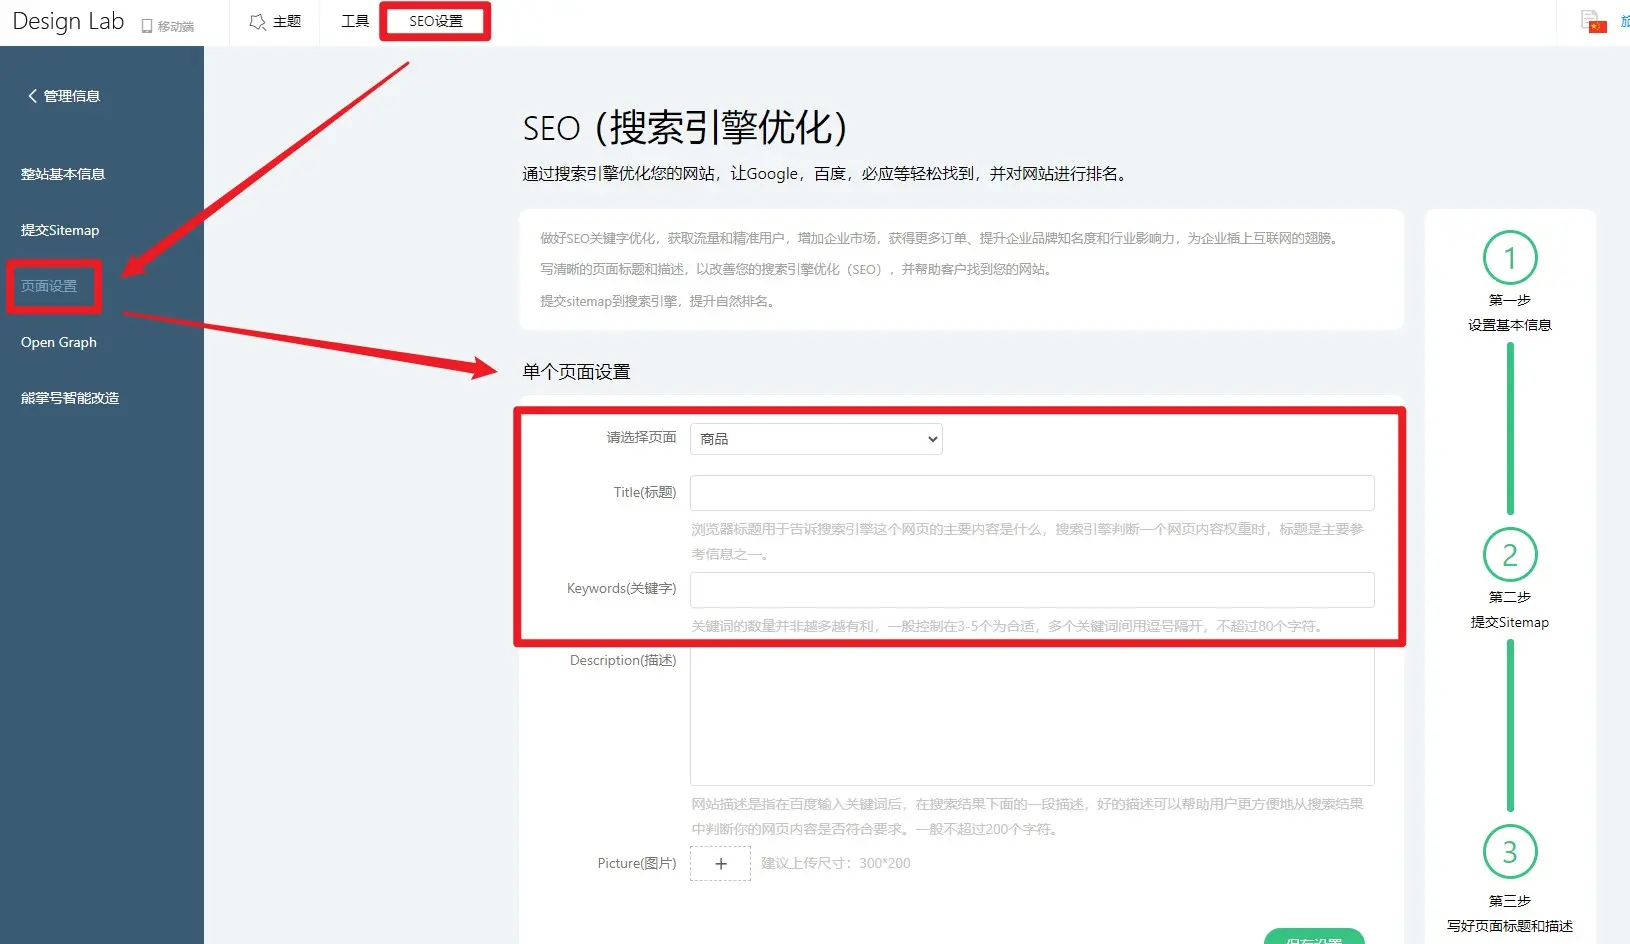Open the 请选择页面 page dropdown

coord(816,439)
